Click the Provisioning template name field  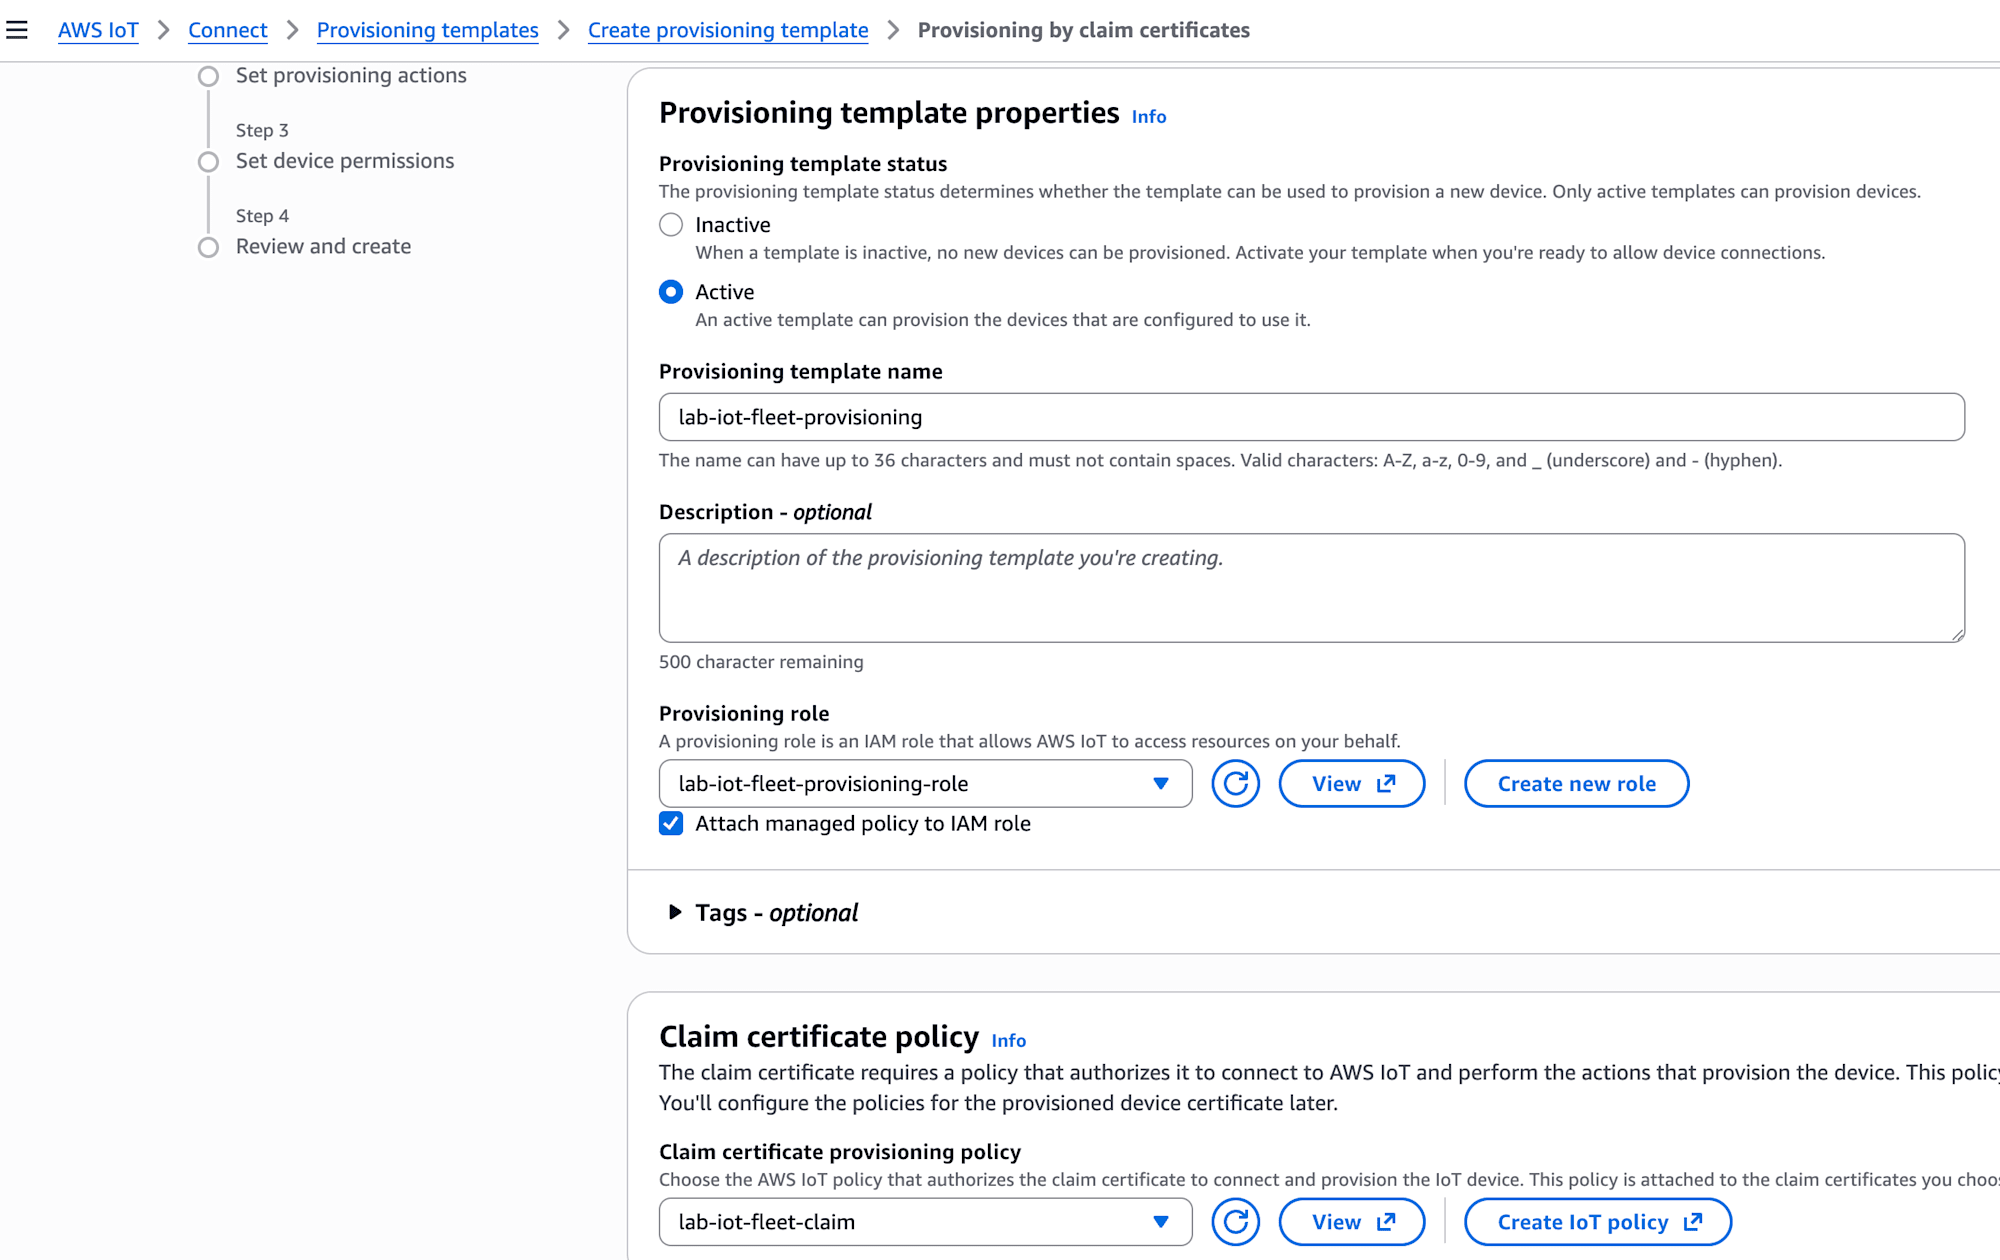click(x=1311, y=417)
